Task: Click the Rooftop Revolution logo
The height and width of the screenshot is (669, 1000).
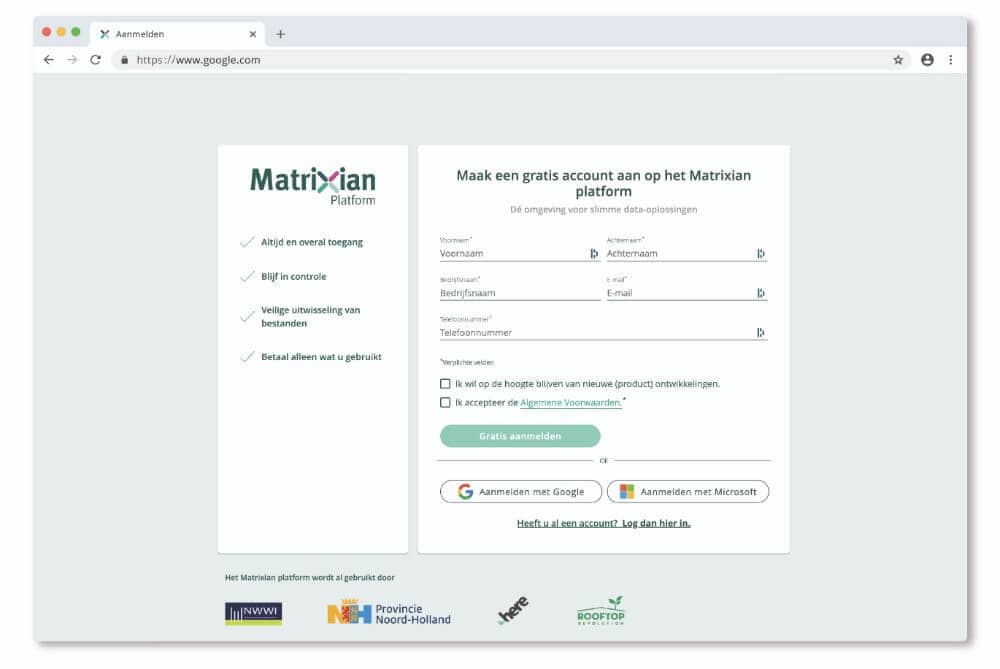Action: (x=601, y=611)
